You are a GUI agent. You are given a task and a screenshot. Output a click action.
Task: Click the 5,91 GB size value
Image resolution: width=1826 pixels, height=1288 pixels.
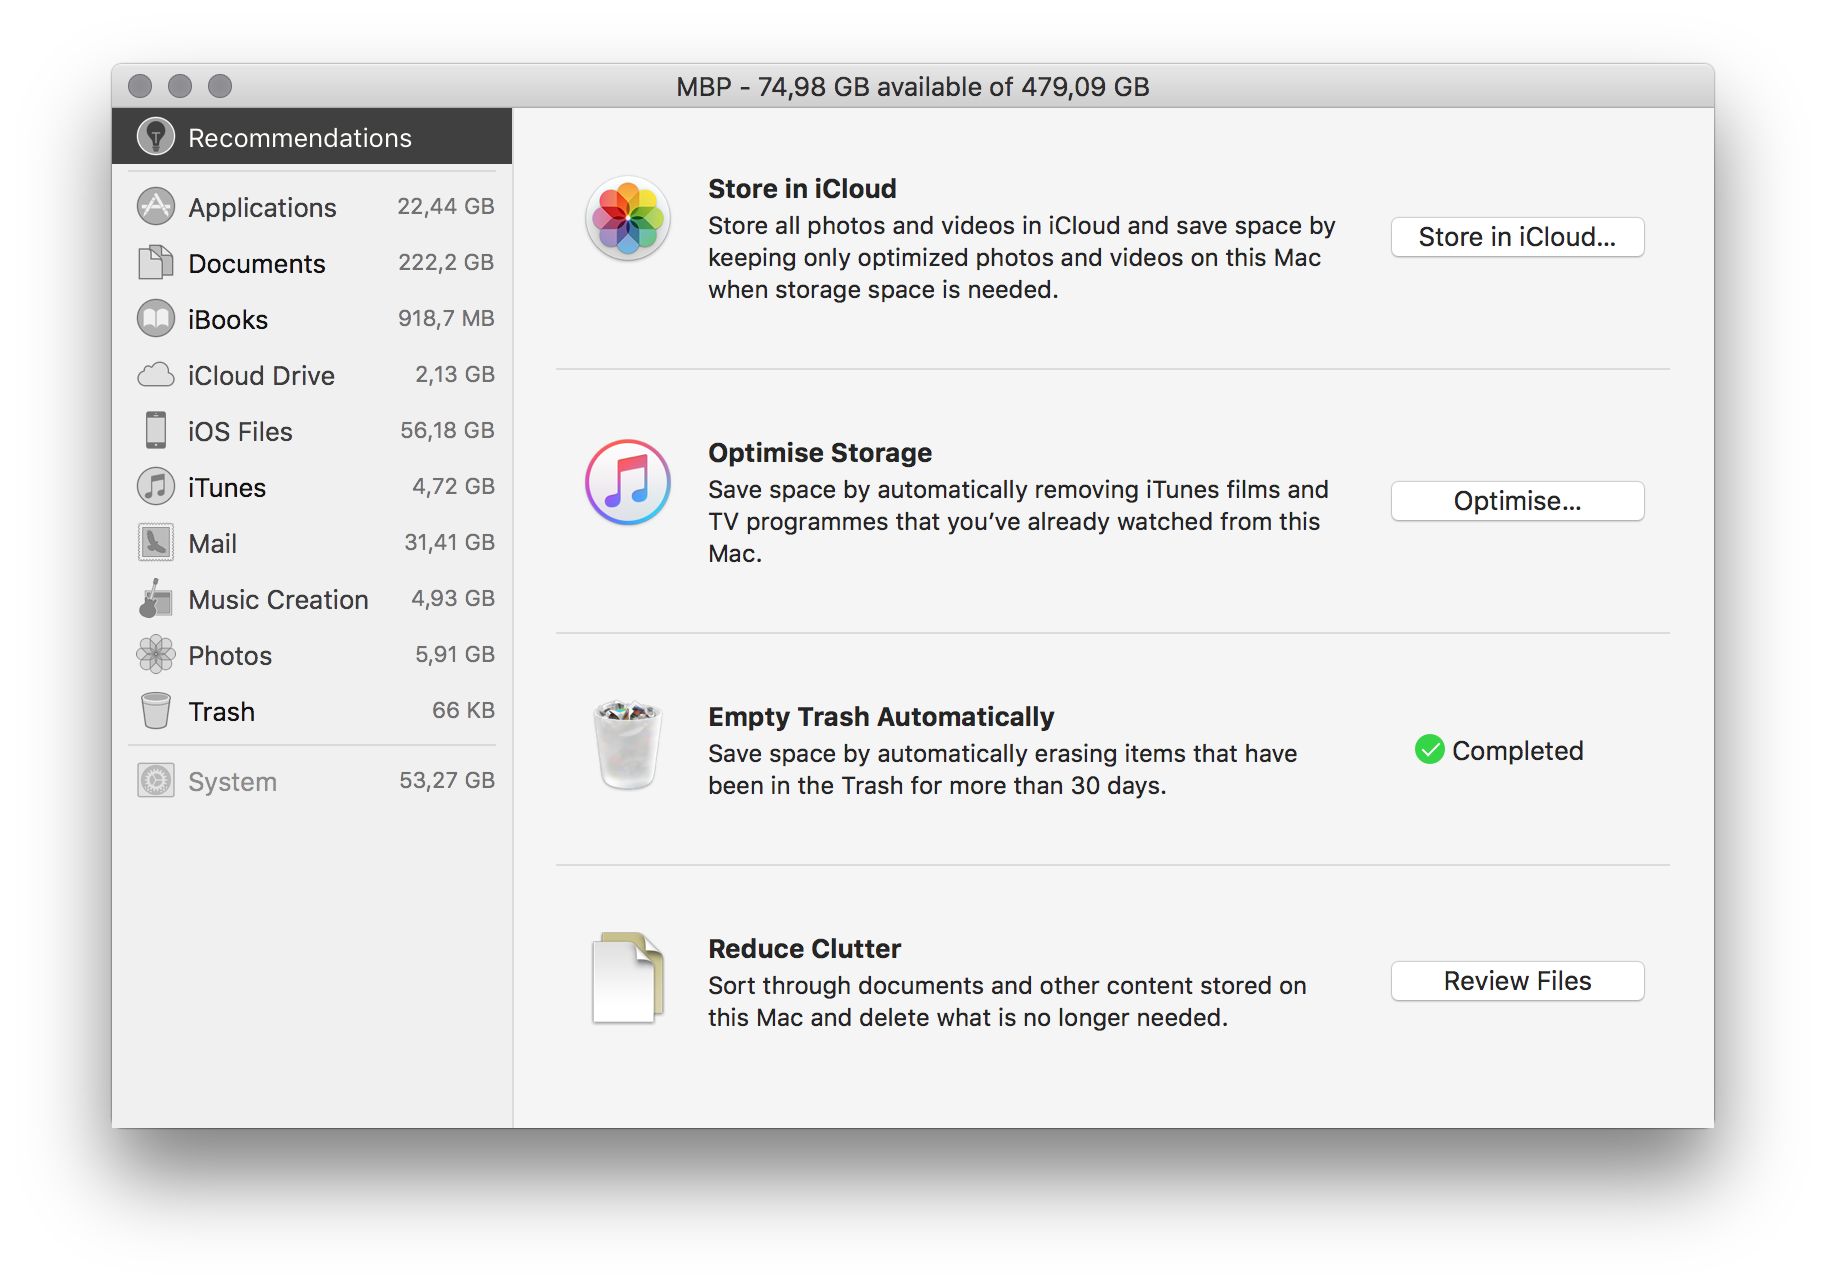pos(455,654)
